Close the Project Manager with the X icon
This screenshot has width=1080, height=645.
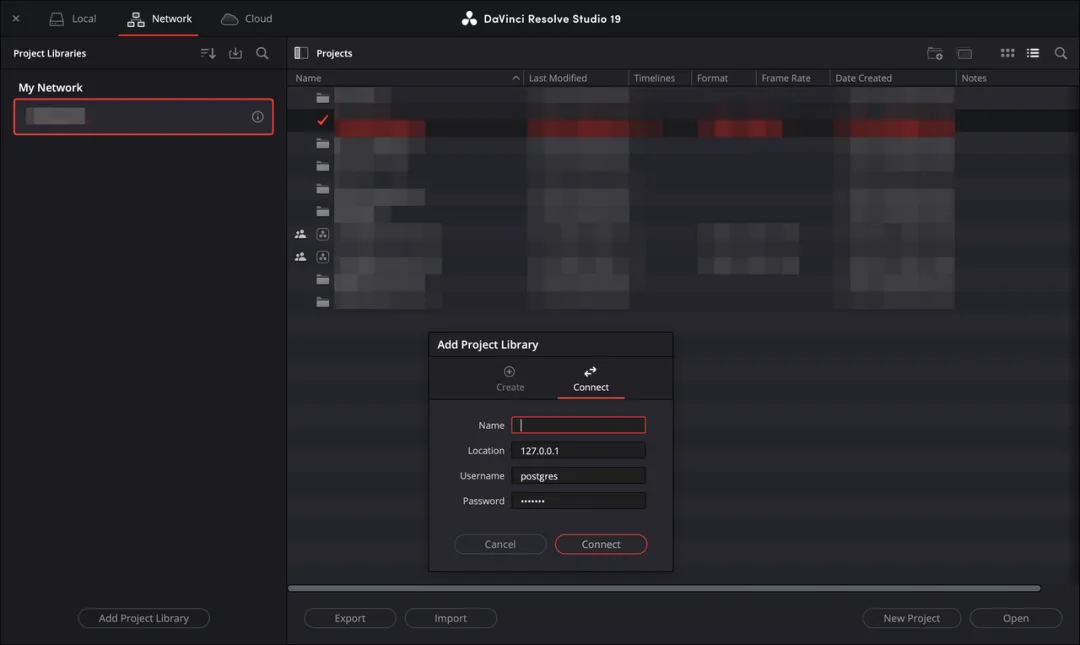[16, 19]
